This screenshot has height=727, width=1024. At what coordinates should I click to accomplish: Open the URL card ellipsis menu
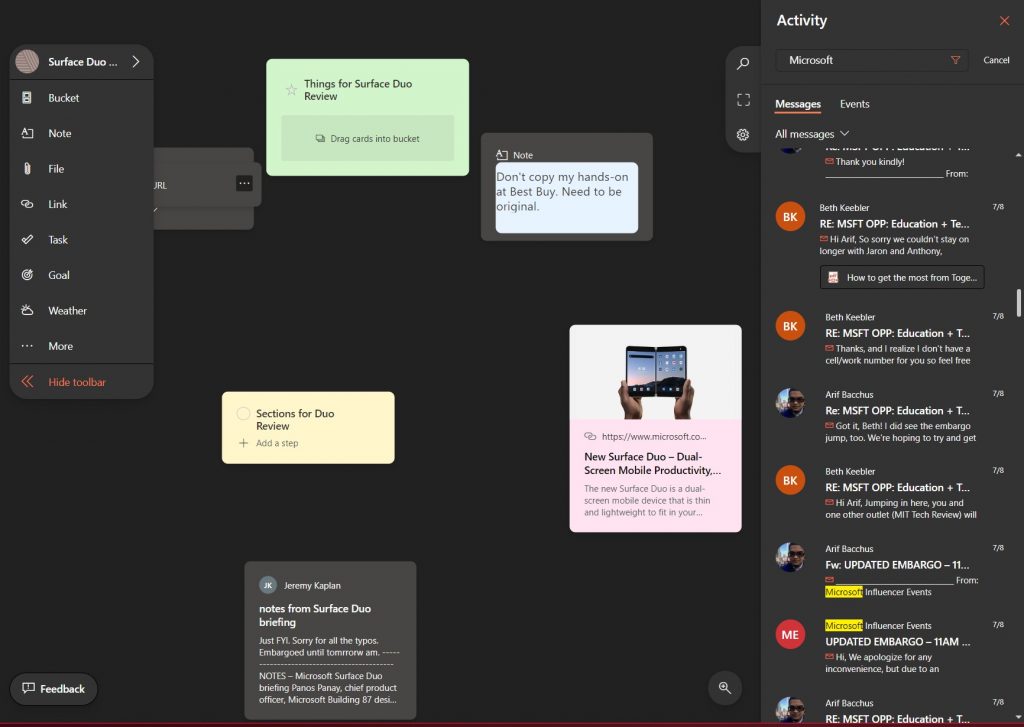point(244,184)
